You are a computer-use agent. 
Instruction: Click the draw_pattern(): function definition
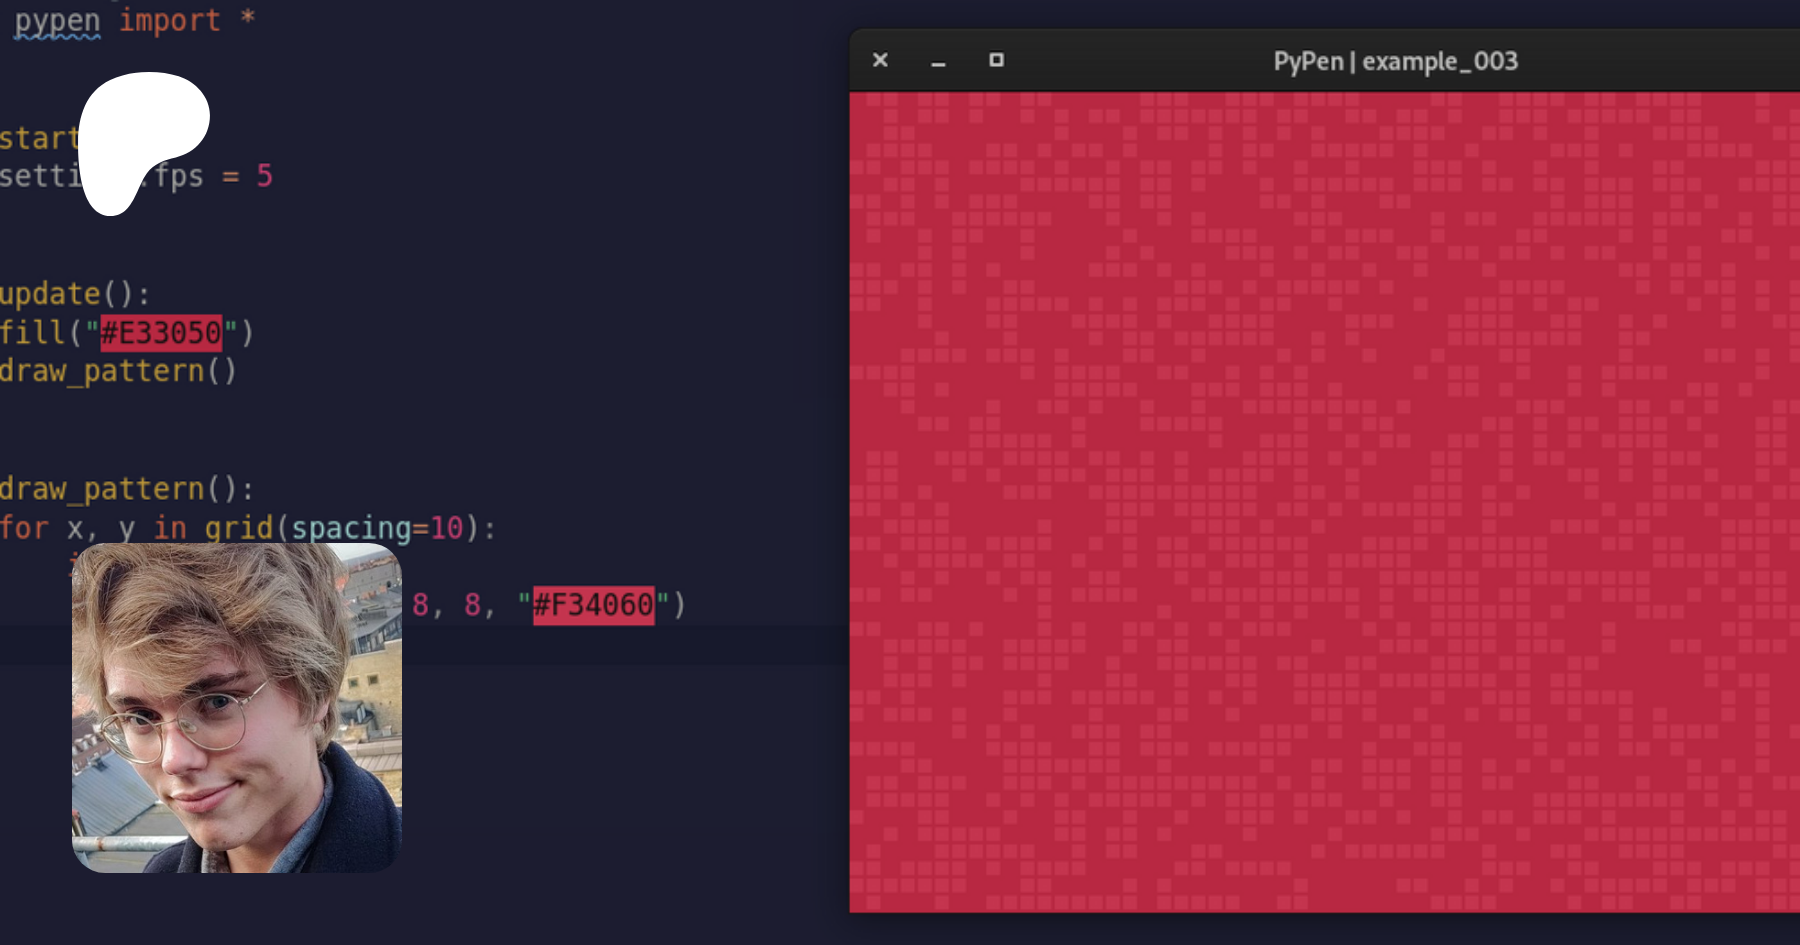tap(125, 489)
